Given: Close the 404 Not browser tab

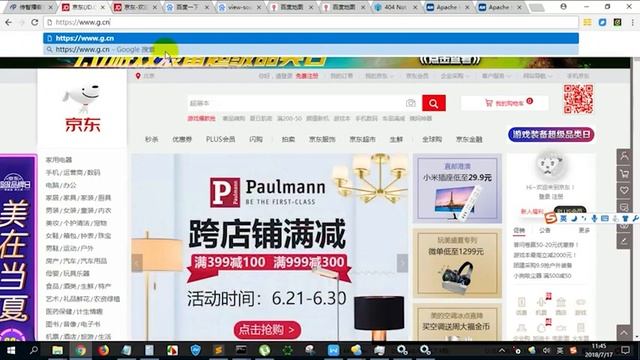Looking at the screenshot, I should point(415,7).
